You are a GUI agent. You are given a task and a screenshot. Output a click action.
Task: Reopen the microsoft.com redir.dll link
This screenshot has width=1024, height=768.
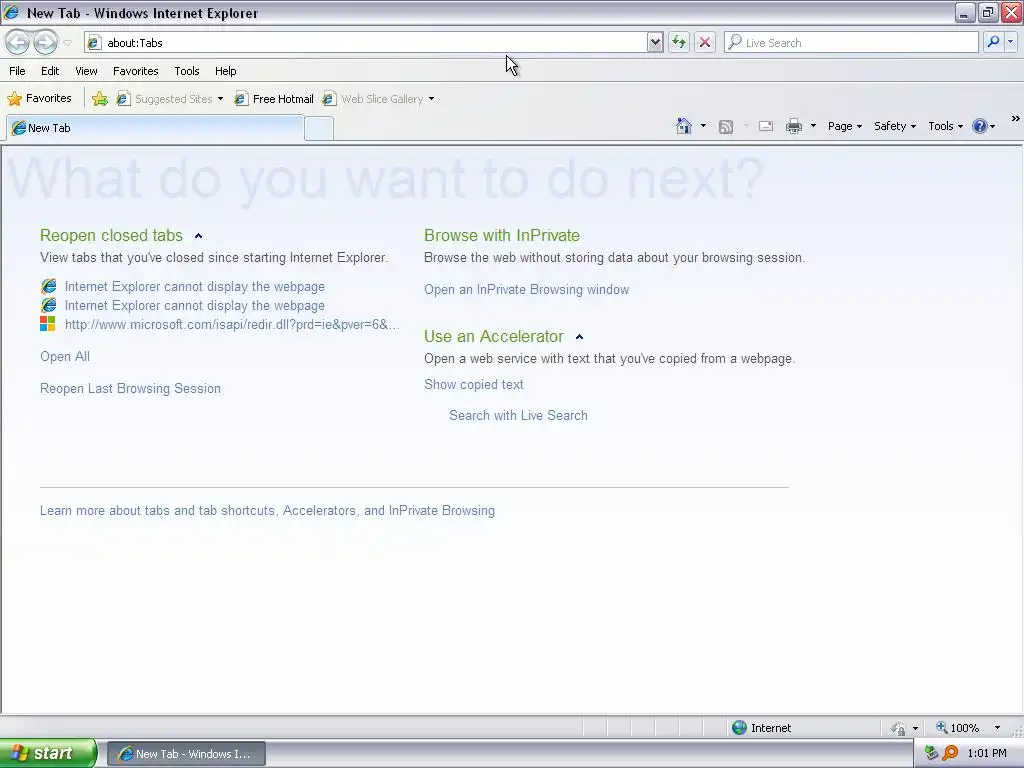pyautogui.click(x=232, y=325)
